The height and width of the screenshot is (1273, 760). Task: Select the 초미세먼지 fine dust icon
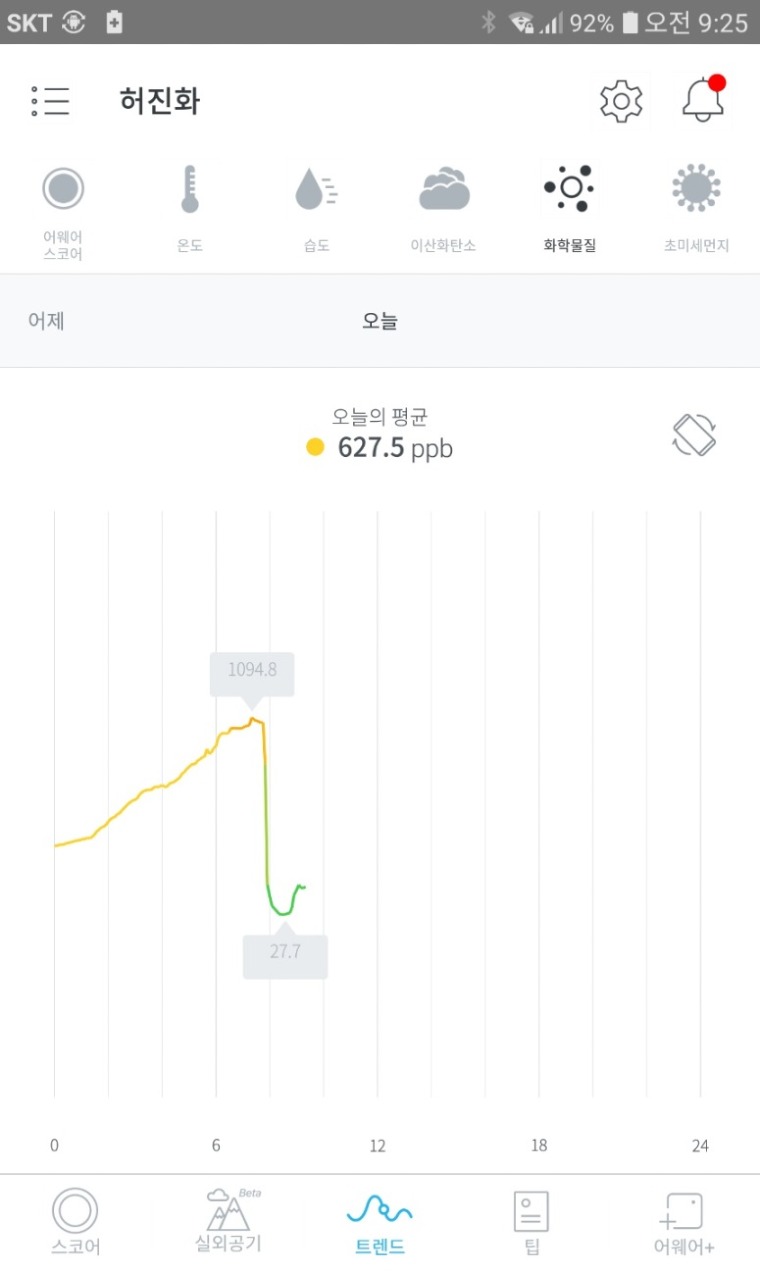click(x=696, y=188)
